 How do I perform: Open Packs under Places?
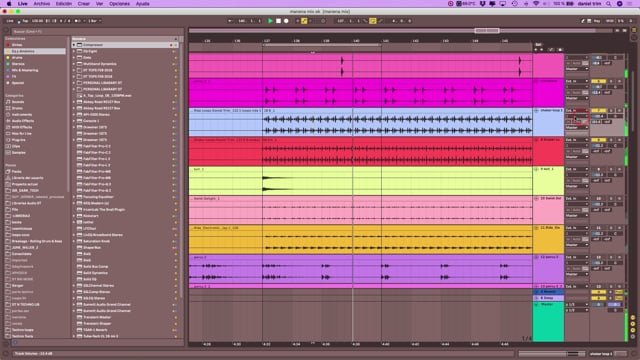(16, 171)
